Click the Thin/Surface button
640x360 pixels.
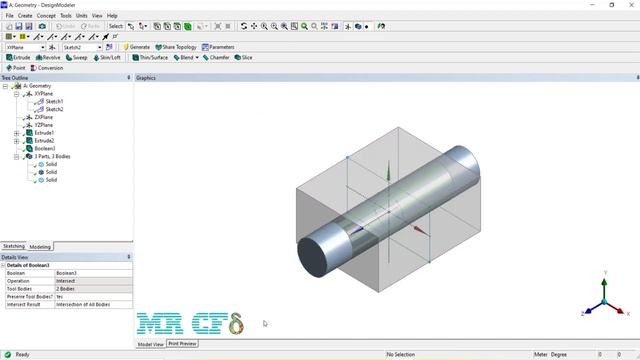pos(150,58)
